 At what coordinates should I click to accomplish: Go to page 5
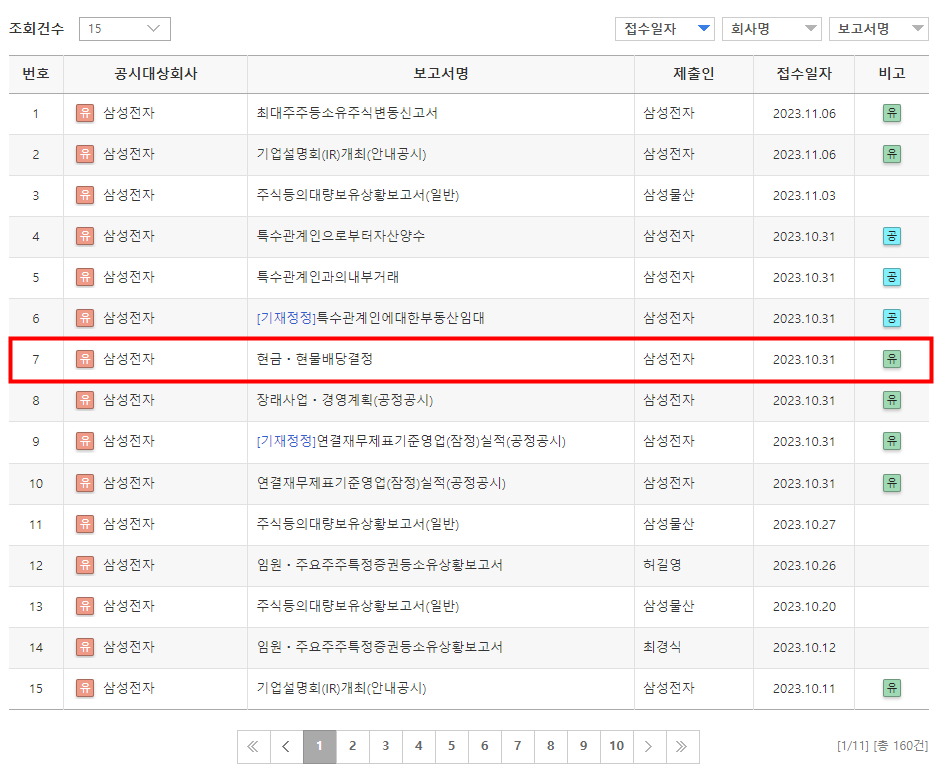[452, 746]
